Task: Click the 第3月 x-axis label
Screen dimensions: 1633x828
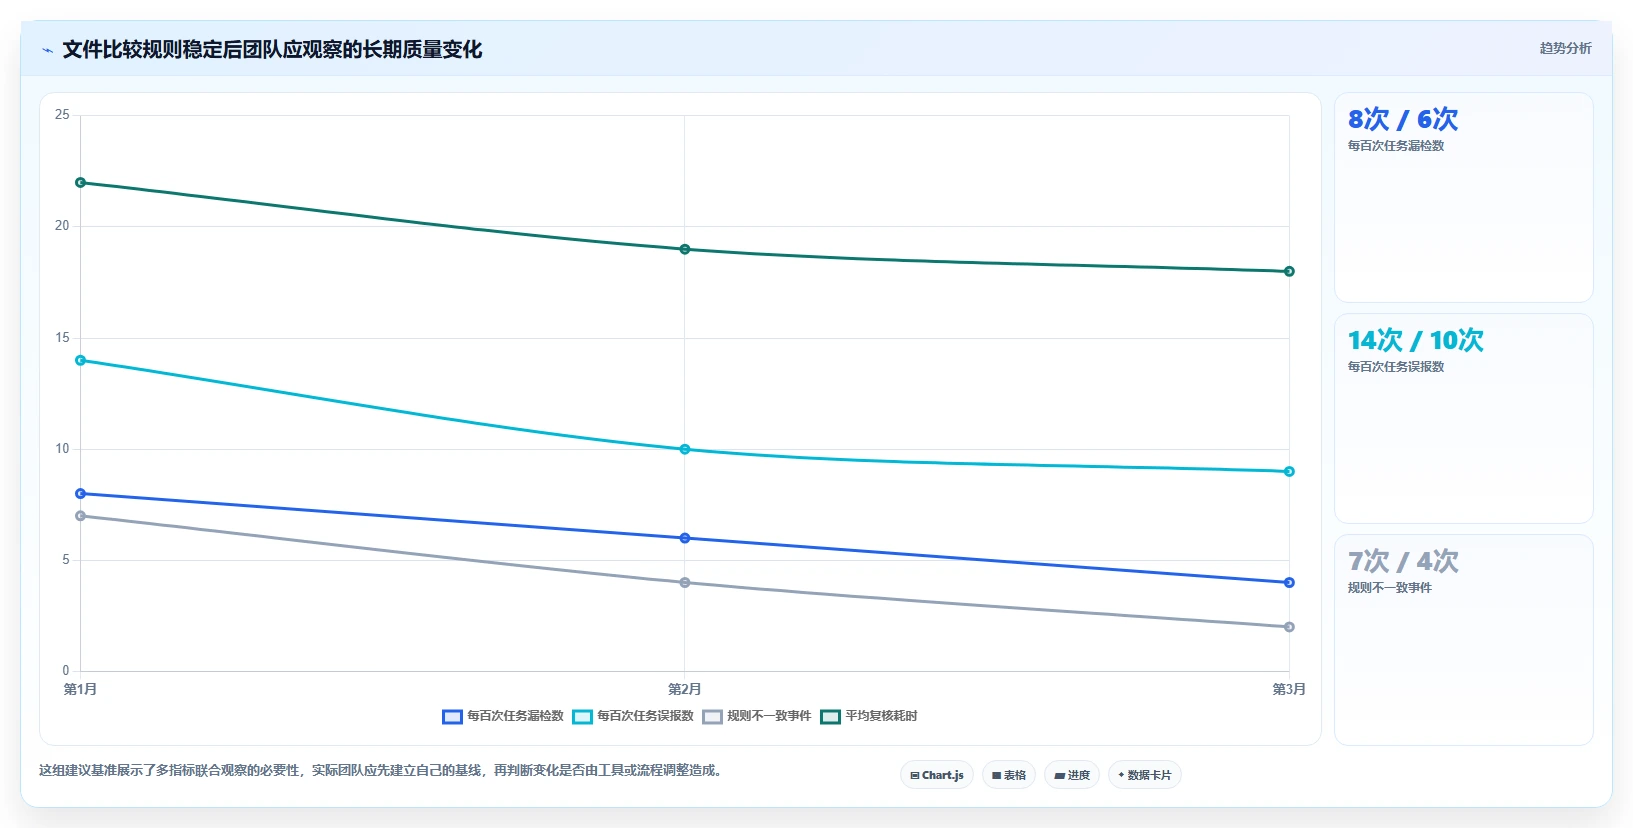Action: click(1289, 689)
